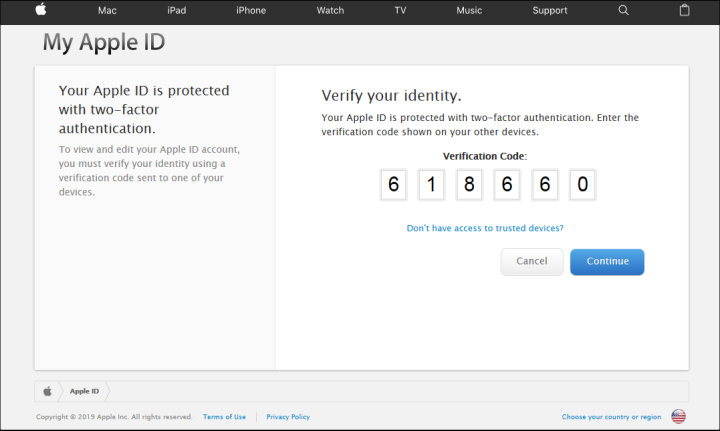The width and height of the screenshot is (720, 431).
Task: Click the US flag icon in footer
Action: [x=678, y=416]
